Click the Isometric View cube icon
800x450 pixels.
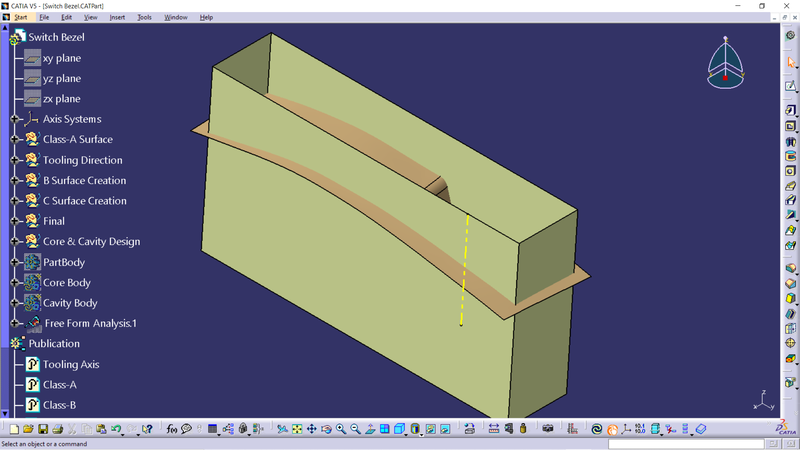(399, 429)
